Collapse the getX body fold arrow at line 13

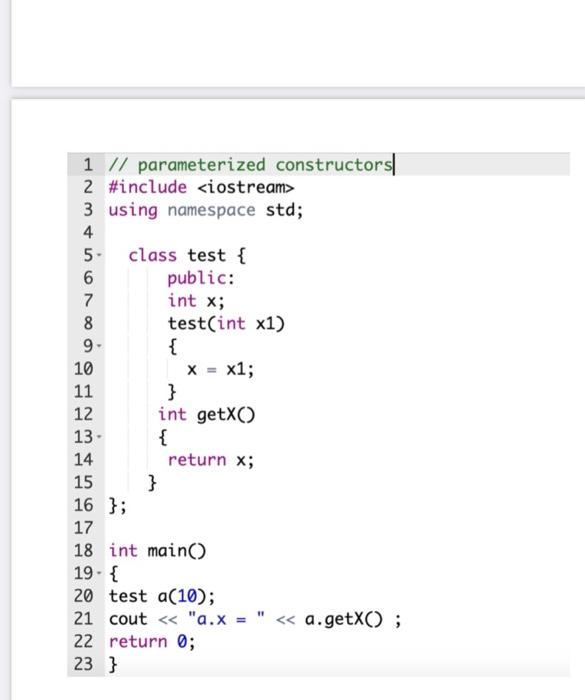[99, 437]
